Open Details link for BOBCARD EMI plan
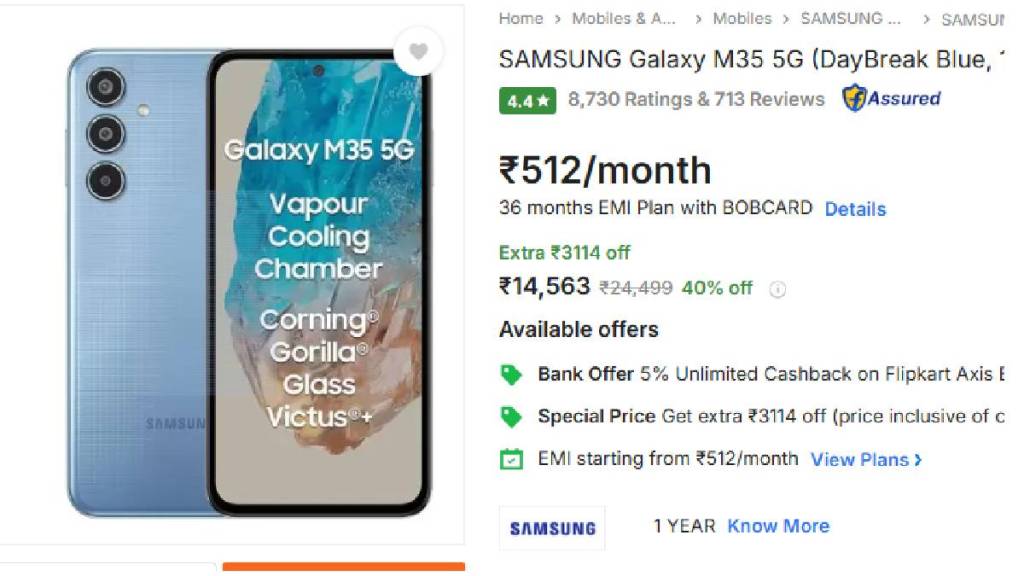The image size is (1024, 576). (x=855, y=209)
